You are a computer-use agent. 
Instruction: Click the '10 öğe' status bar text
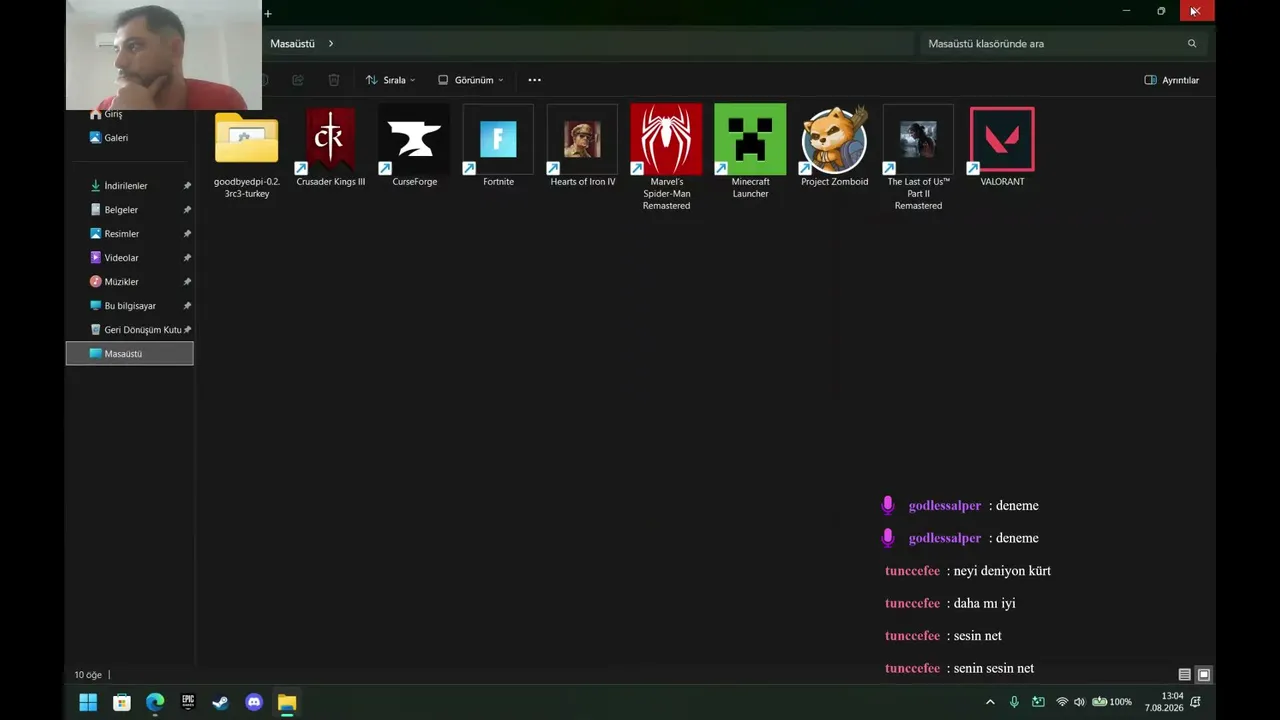point(88,675)
